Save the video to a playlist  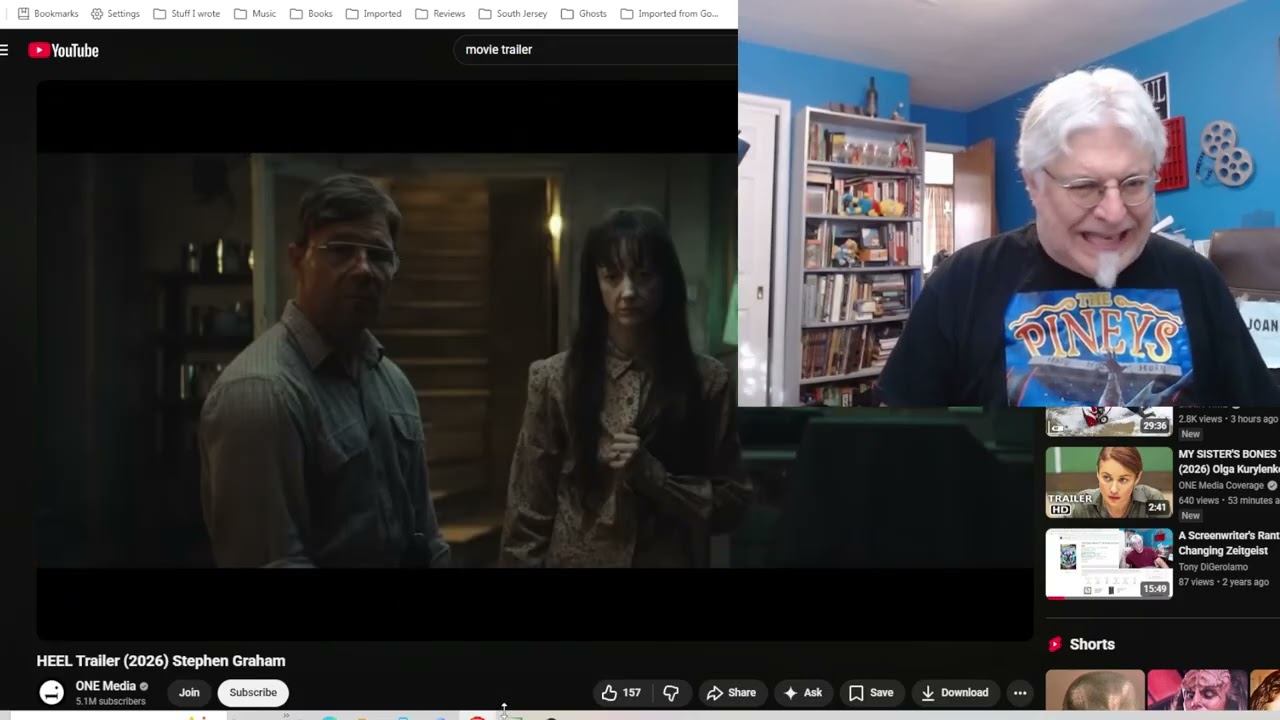(870, 692)
